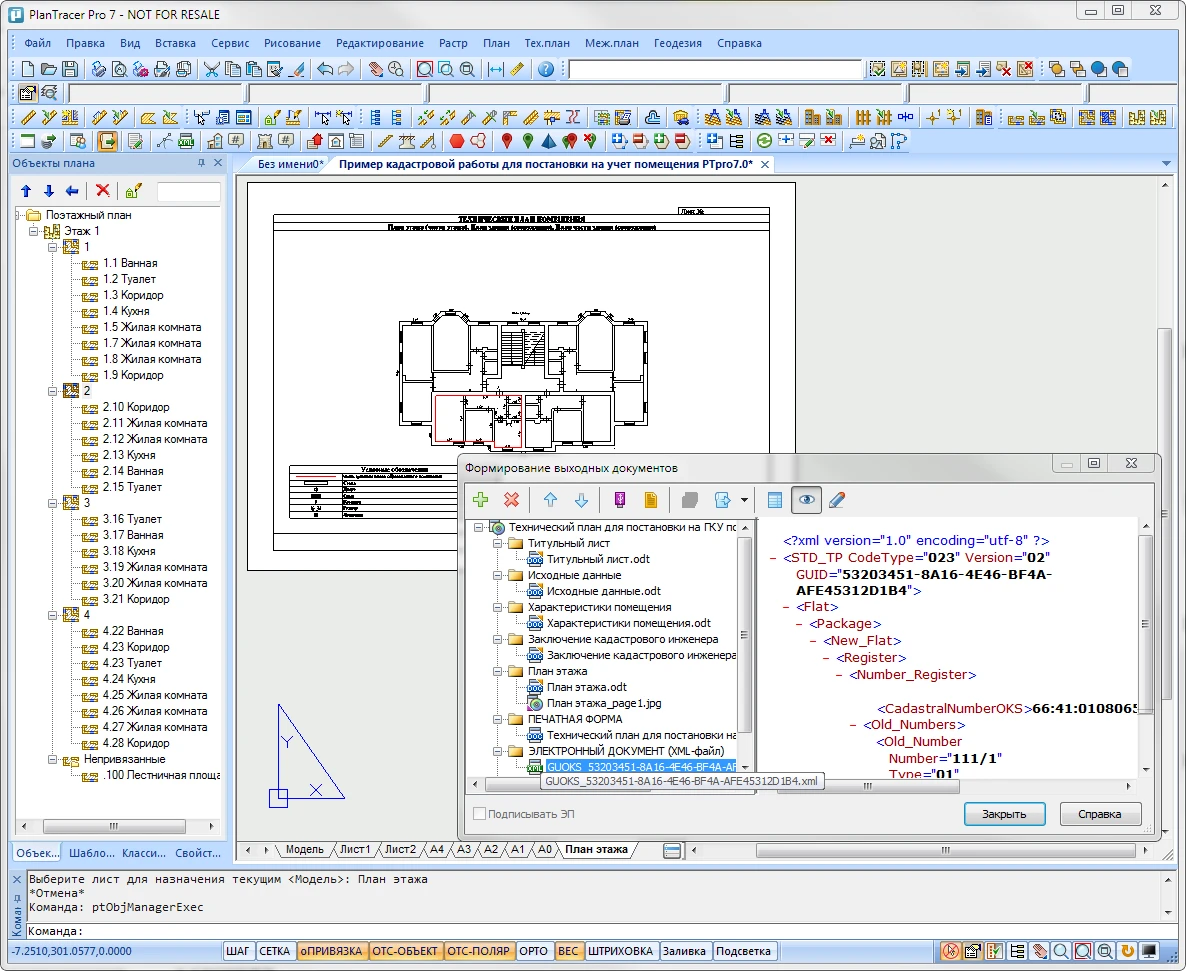Open the export dropdown arrow in dialog toolbar
Viewport: 1186px width, 971px height.
[x=745, y=500]
